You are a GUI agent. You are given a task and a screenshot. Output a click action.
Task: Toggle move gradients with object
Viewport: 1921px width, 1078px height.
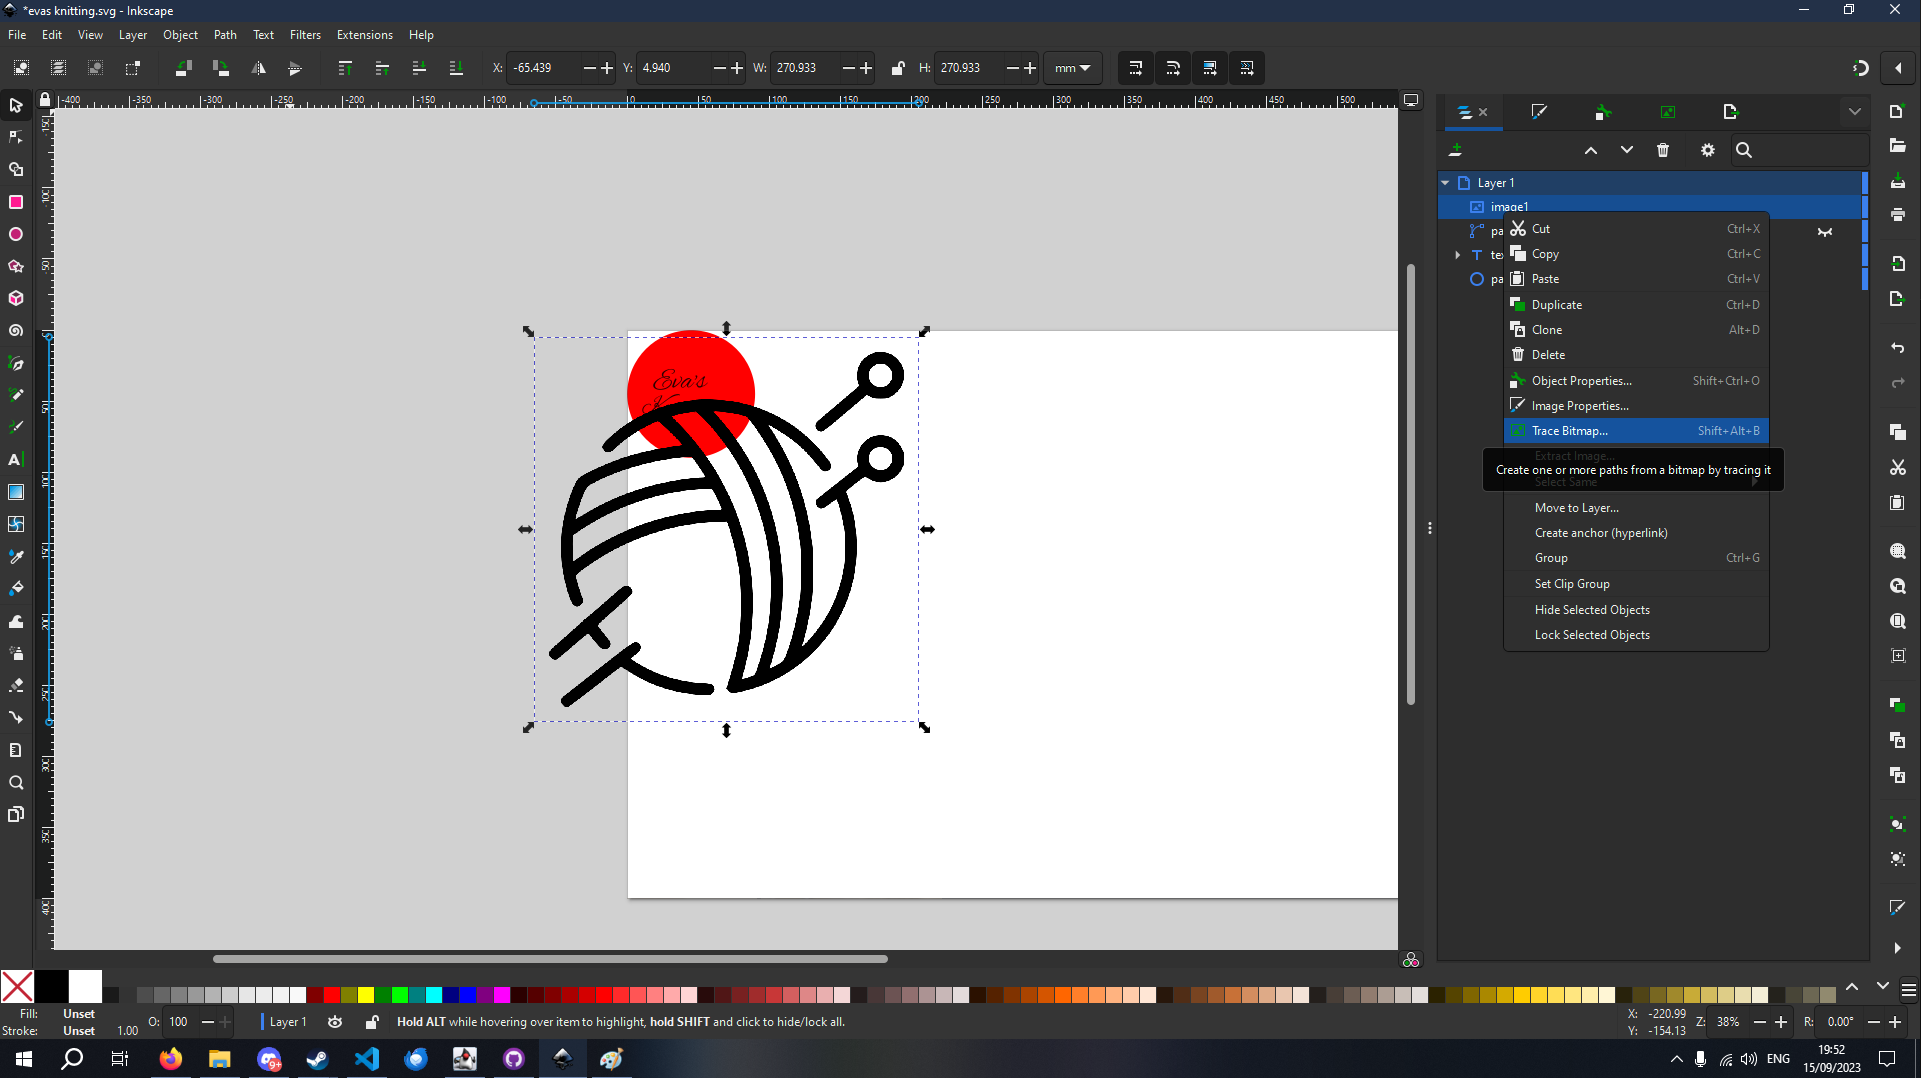(1209, 68)
